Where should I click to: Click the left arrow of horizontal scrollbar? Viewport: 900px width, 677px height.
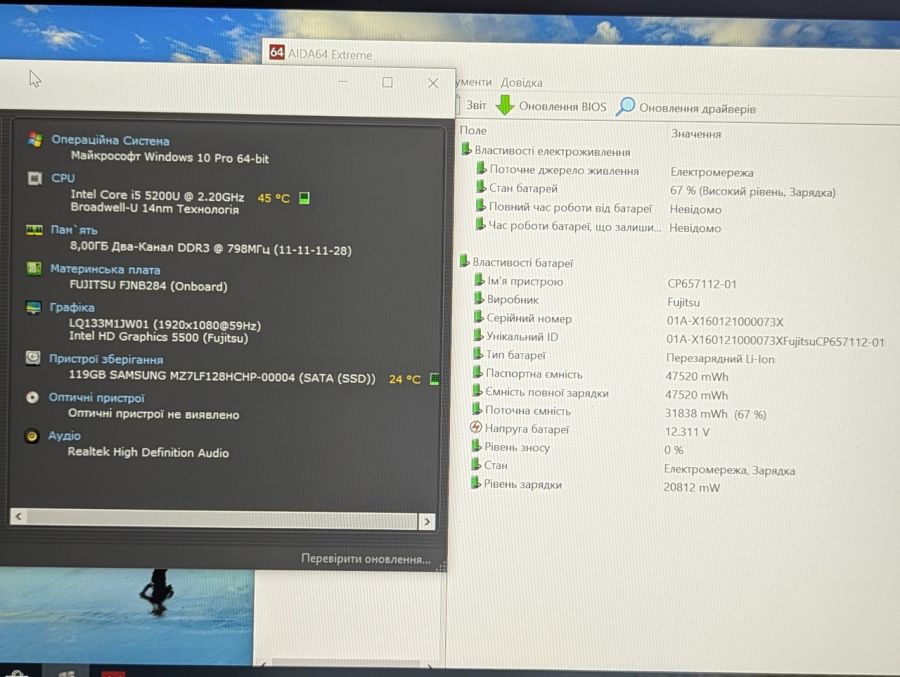click(x=18, y=516)
